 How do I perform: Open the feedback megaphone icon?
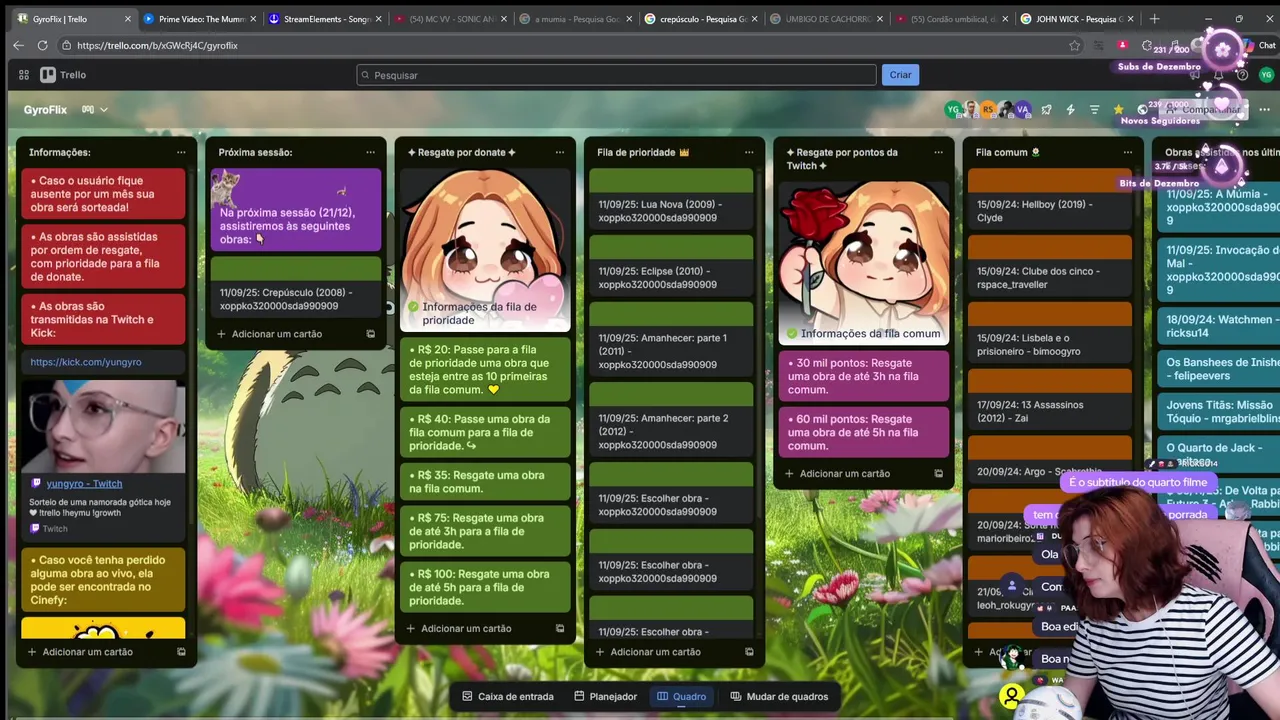pos(1195,75)
